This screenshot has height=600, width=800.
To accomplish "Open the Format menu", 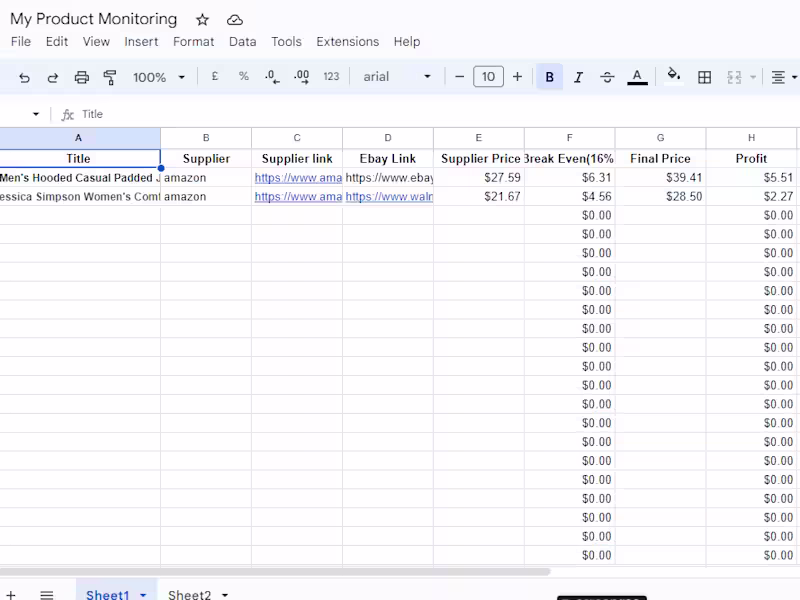I will 193,41.
